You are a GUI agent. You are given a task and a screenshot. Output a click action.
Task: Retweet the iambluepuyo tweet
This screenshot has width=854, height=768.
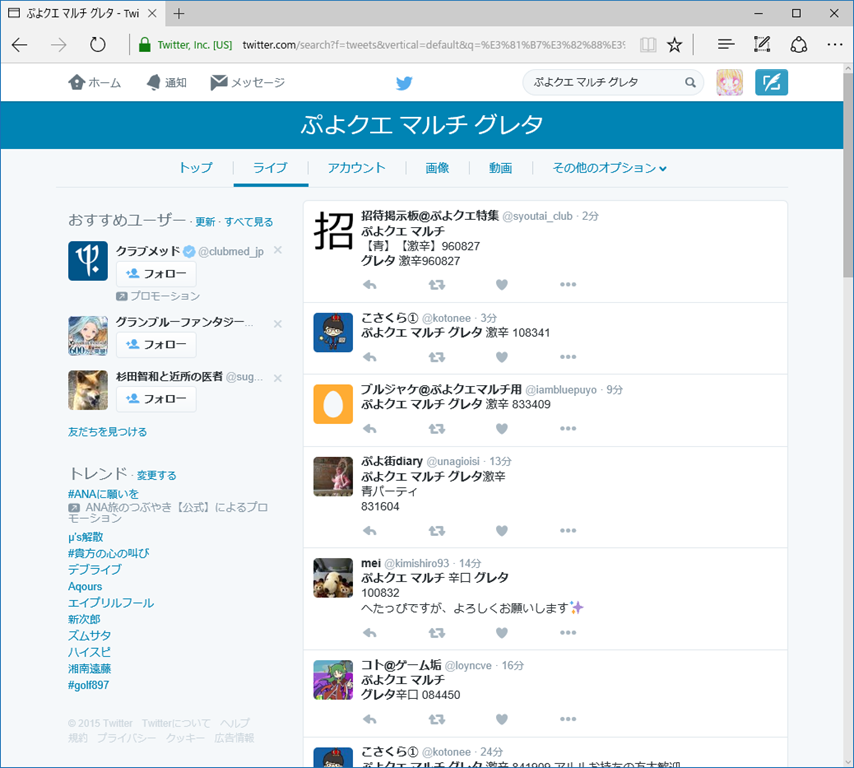(x=436, y=429)
